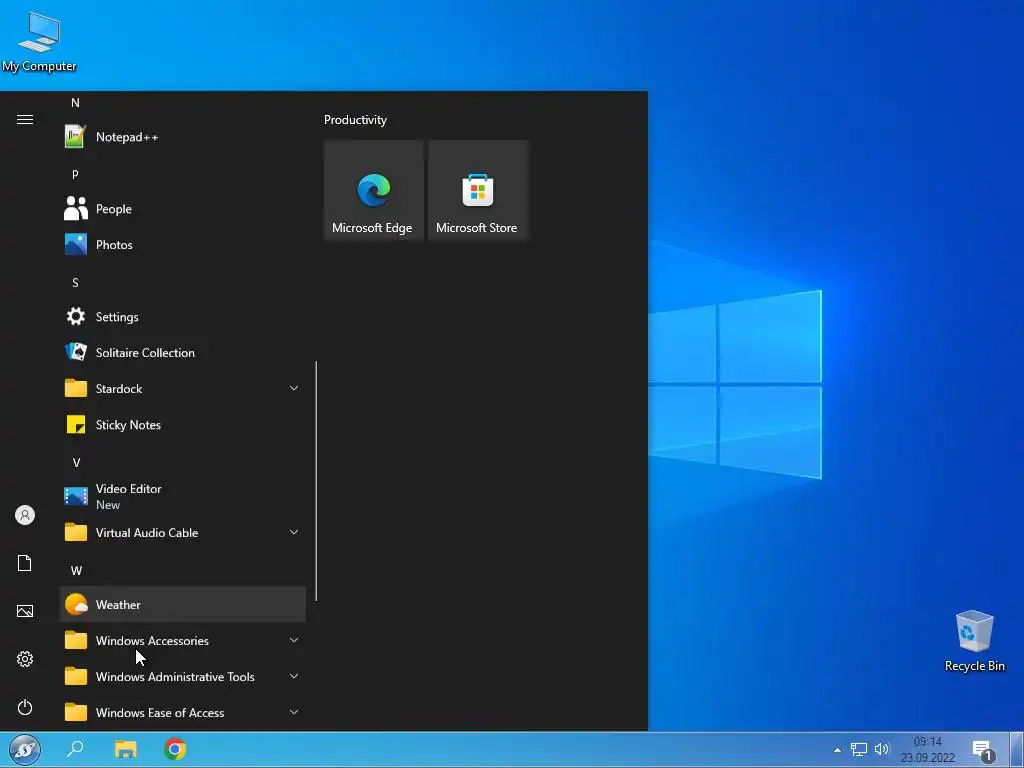
Task: Expand the Windows Accessories chevron
Action: click(x=294, y=640)
